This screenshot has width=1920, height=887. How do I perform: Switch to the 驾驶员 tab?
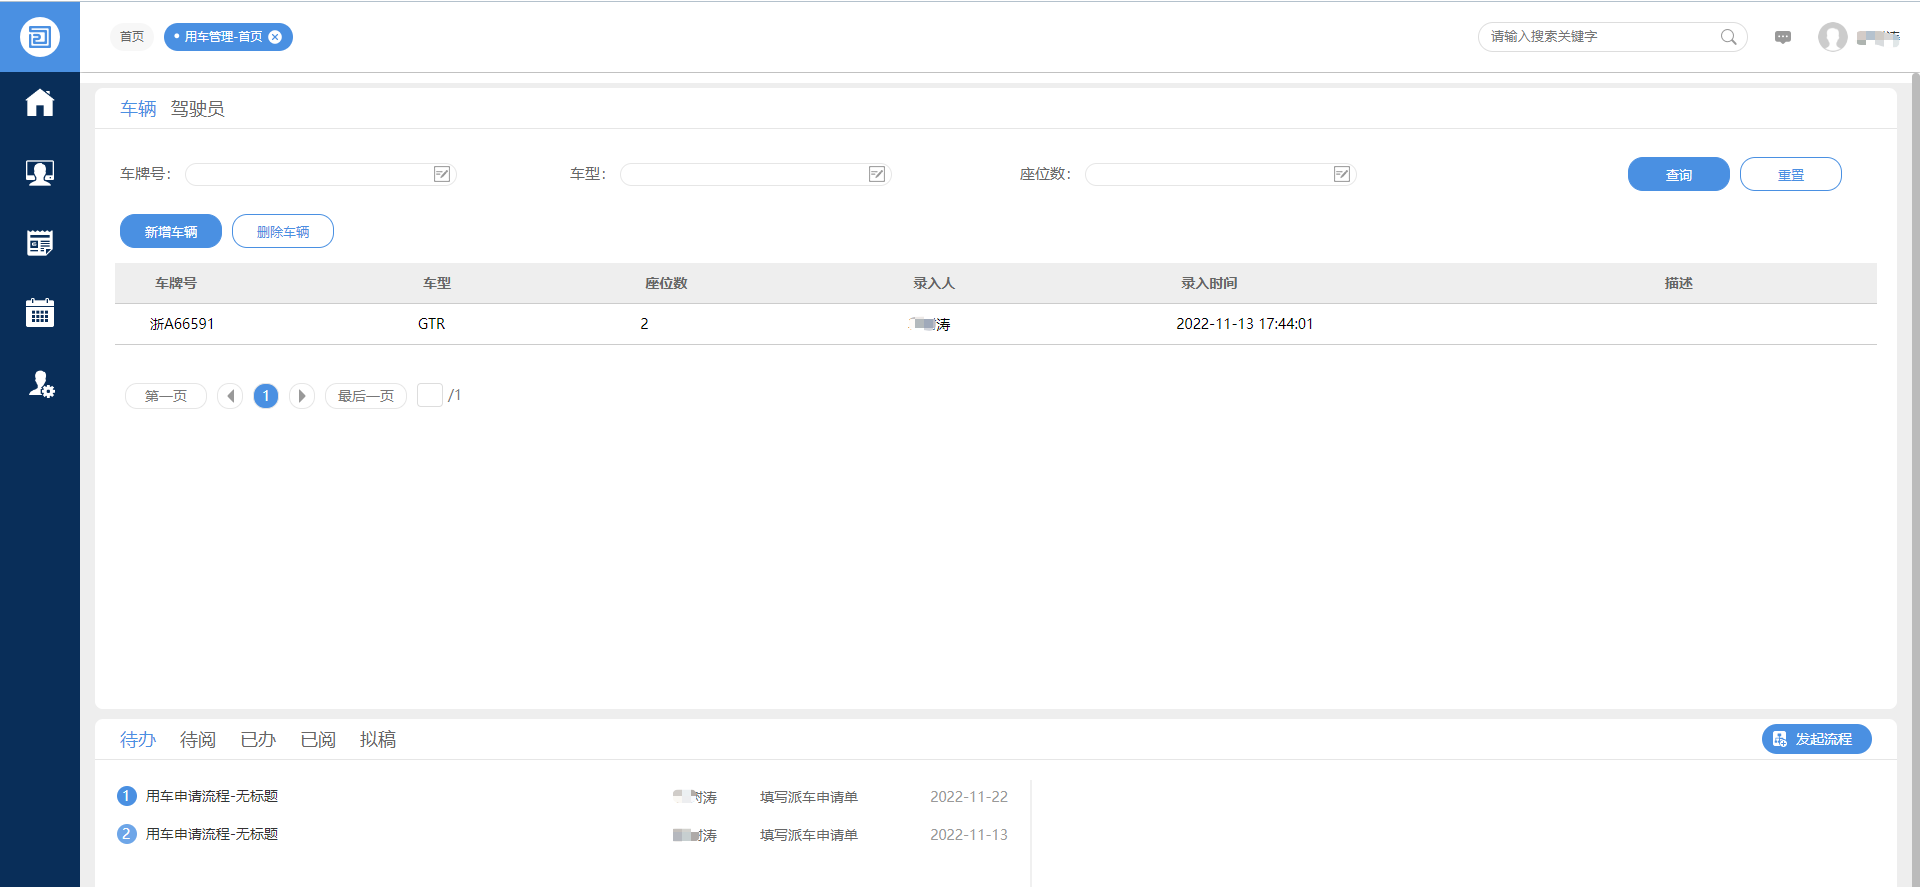[x=197, y=109]
